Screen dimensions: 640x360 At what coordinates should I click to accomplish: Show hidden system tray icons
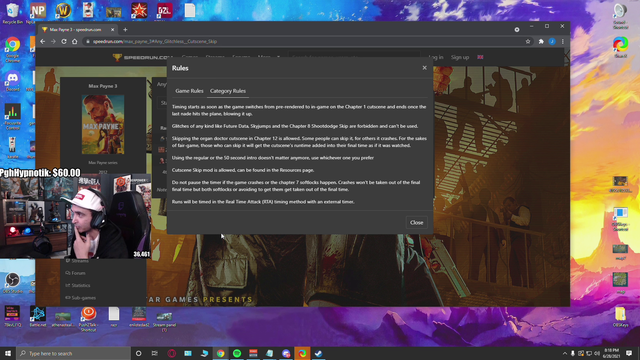point(565,353)
